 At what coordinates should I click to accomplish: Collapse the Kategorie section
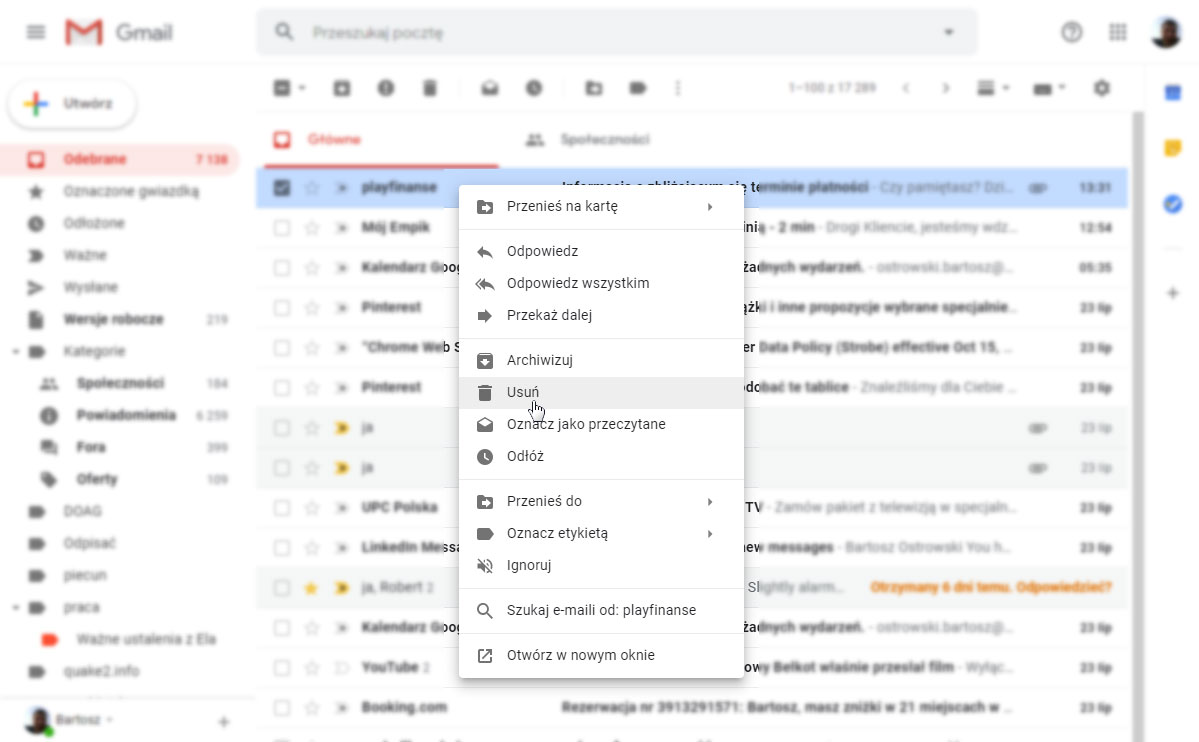[x=16, y=351]
